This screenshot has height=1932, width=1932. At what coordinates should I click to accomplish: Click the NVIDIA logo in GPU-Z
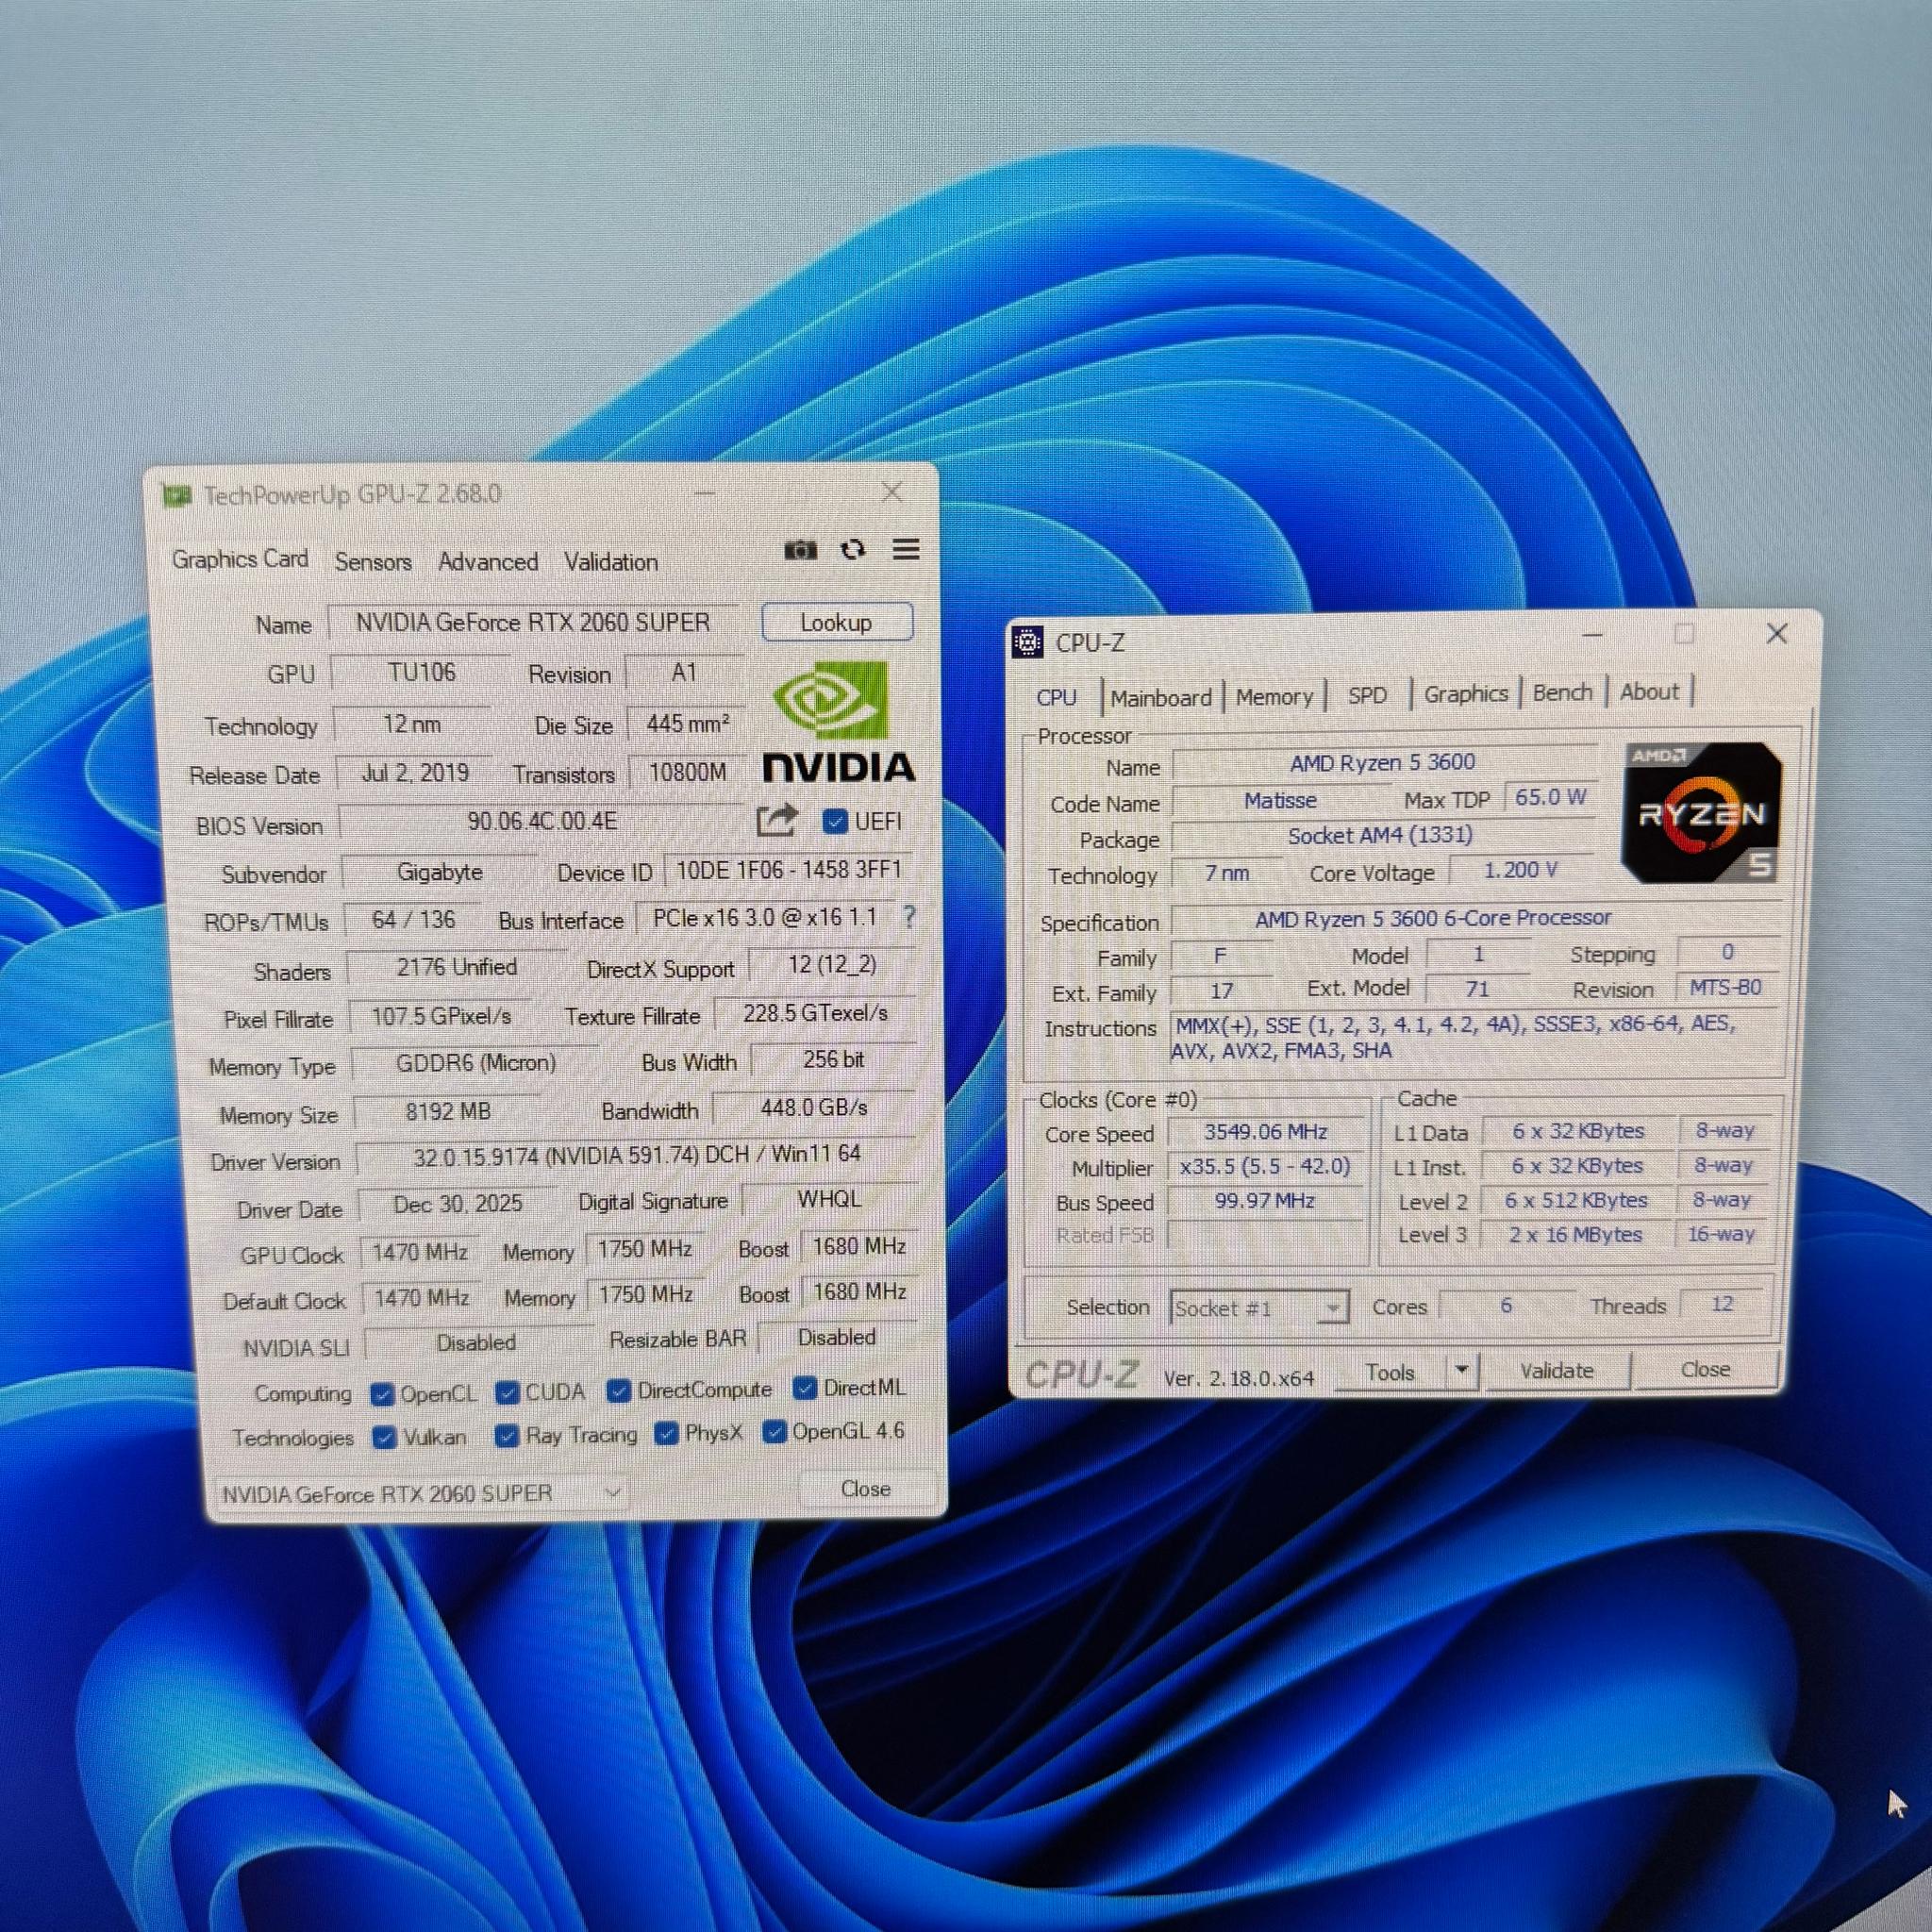pyautogui.click(x=838, y=721)
